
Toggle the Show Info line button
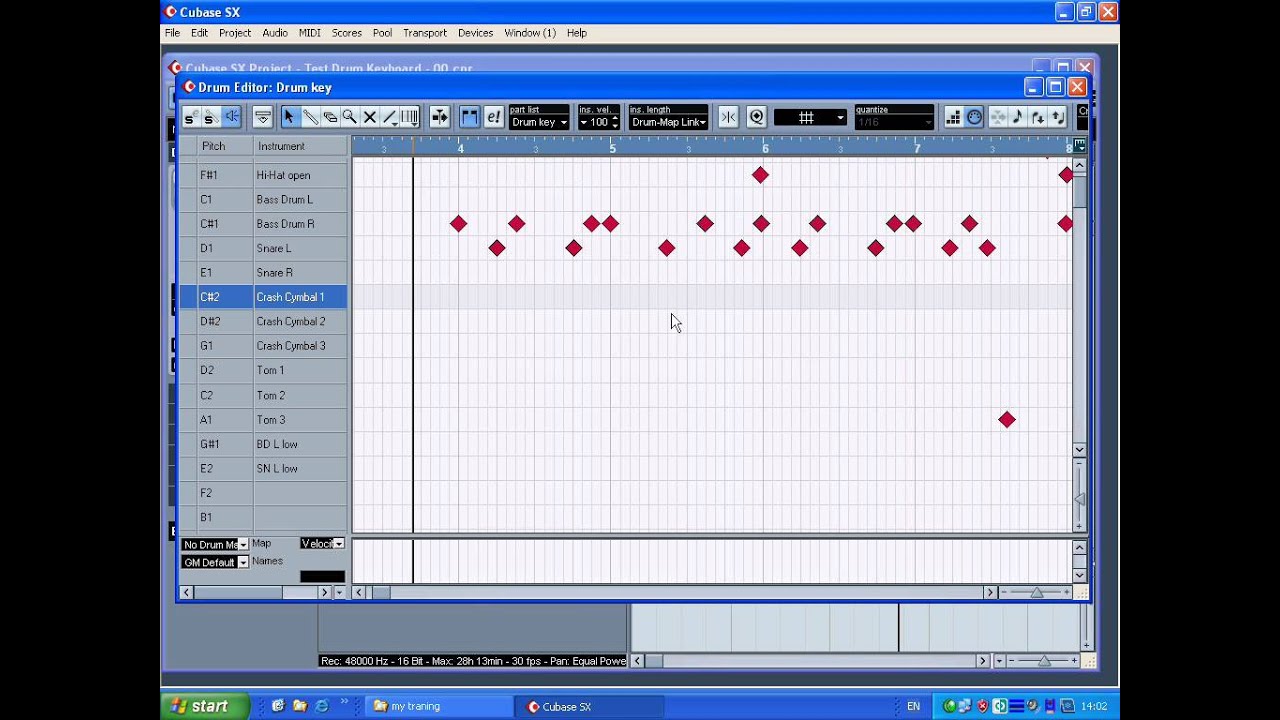[x=262, y=118]
